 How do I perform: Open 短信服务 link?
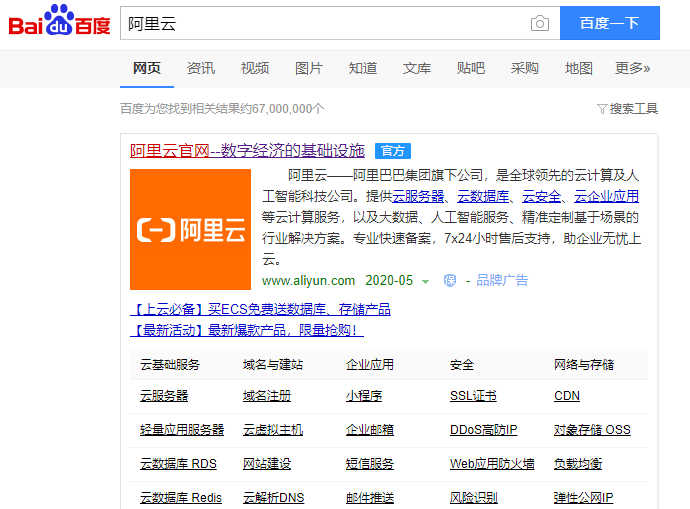(370, 464)
